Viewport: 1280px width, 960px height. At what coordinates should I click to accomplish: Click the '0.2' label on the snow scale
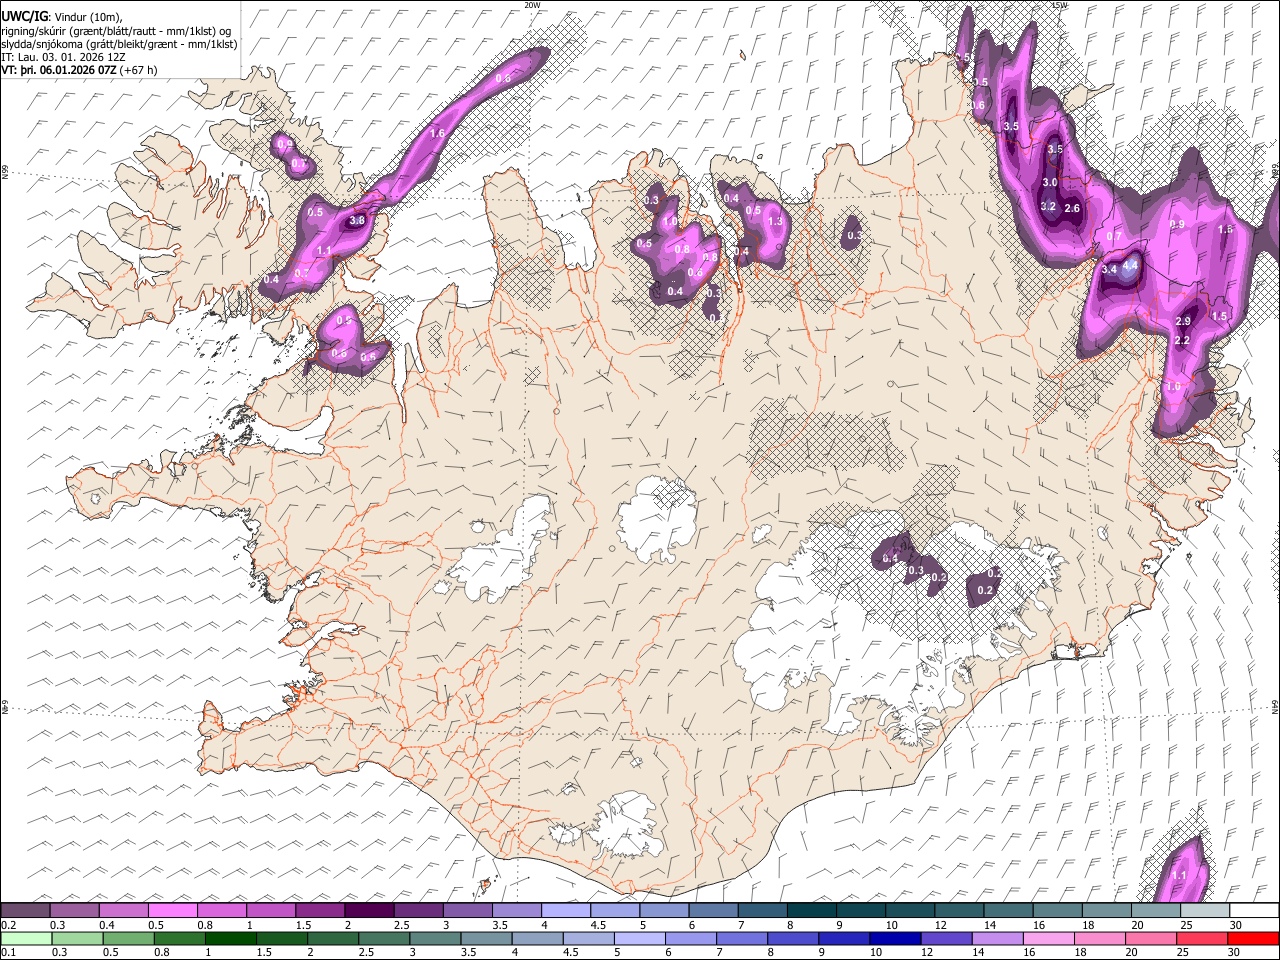click(8, 925)
